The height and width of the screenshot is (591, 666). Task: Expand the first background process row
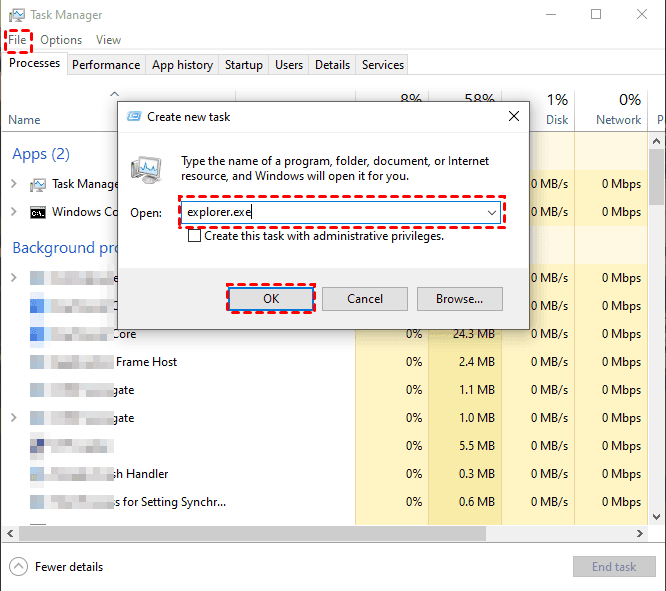coord(14,277)
